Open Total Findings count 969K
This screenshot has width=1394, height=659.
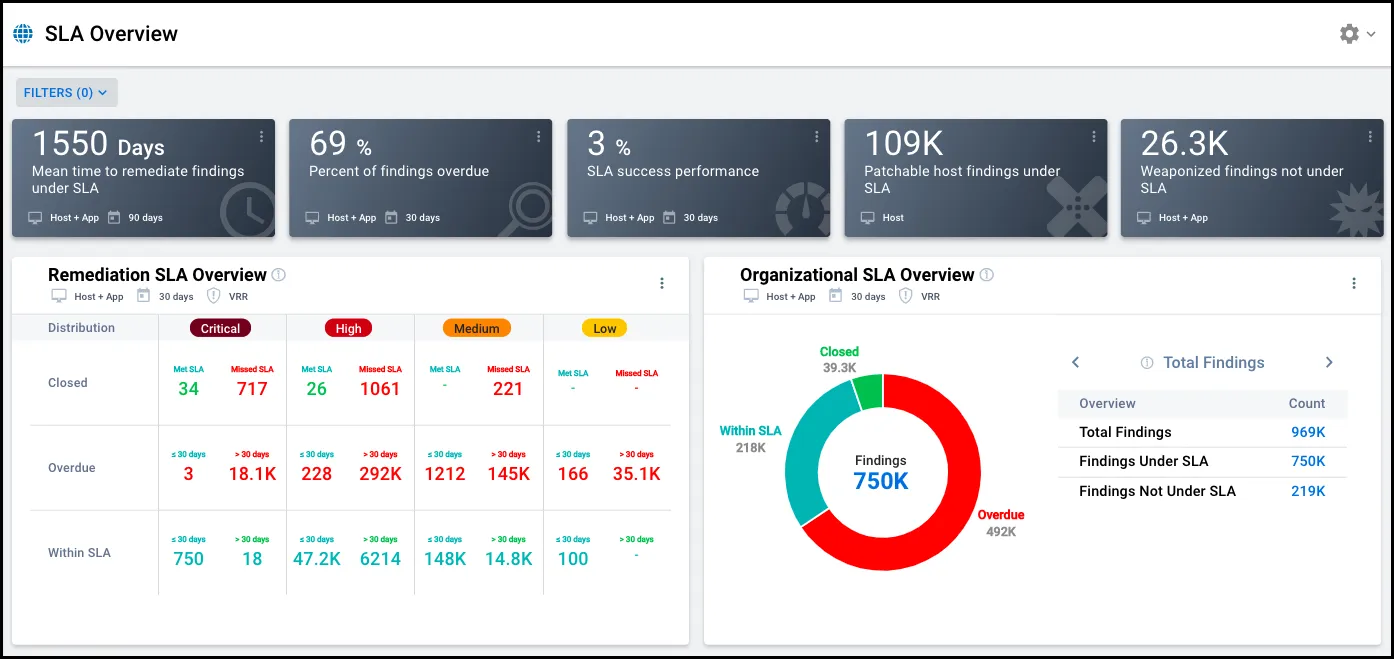(1308, 432)
